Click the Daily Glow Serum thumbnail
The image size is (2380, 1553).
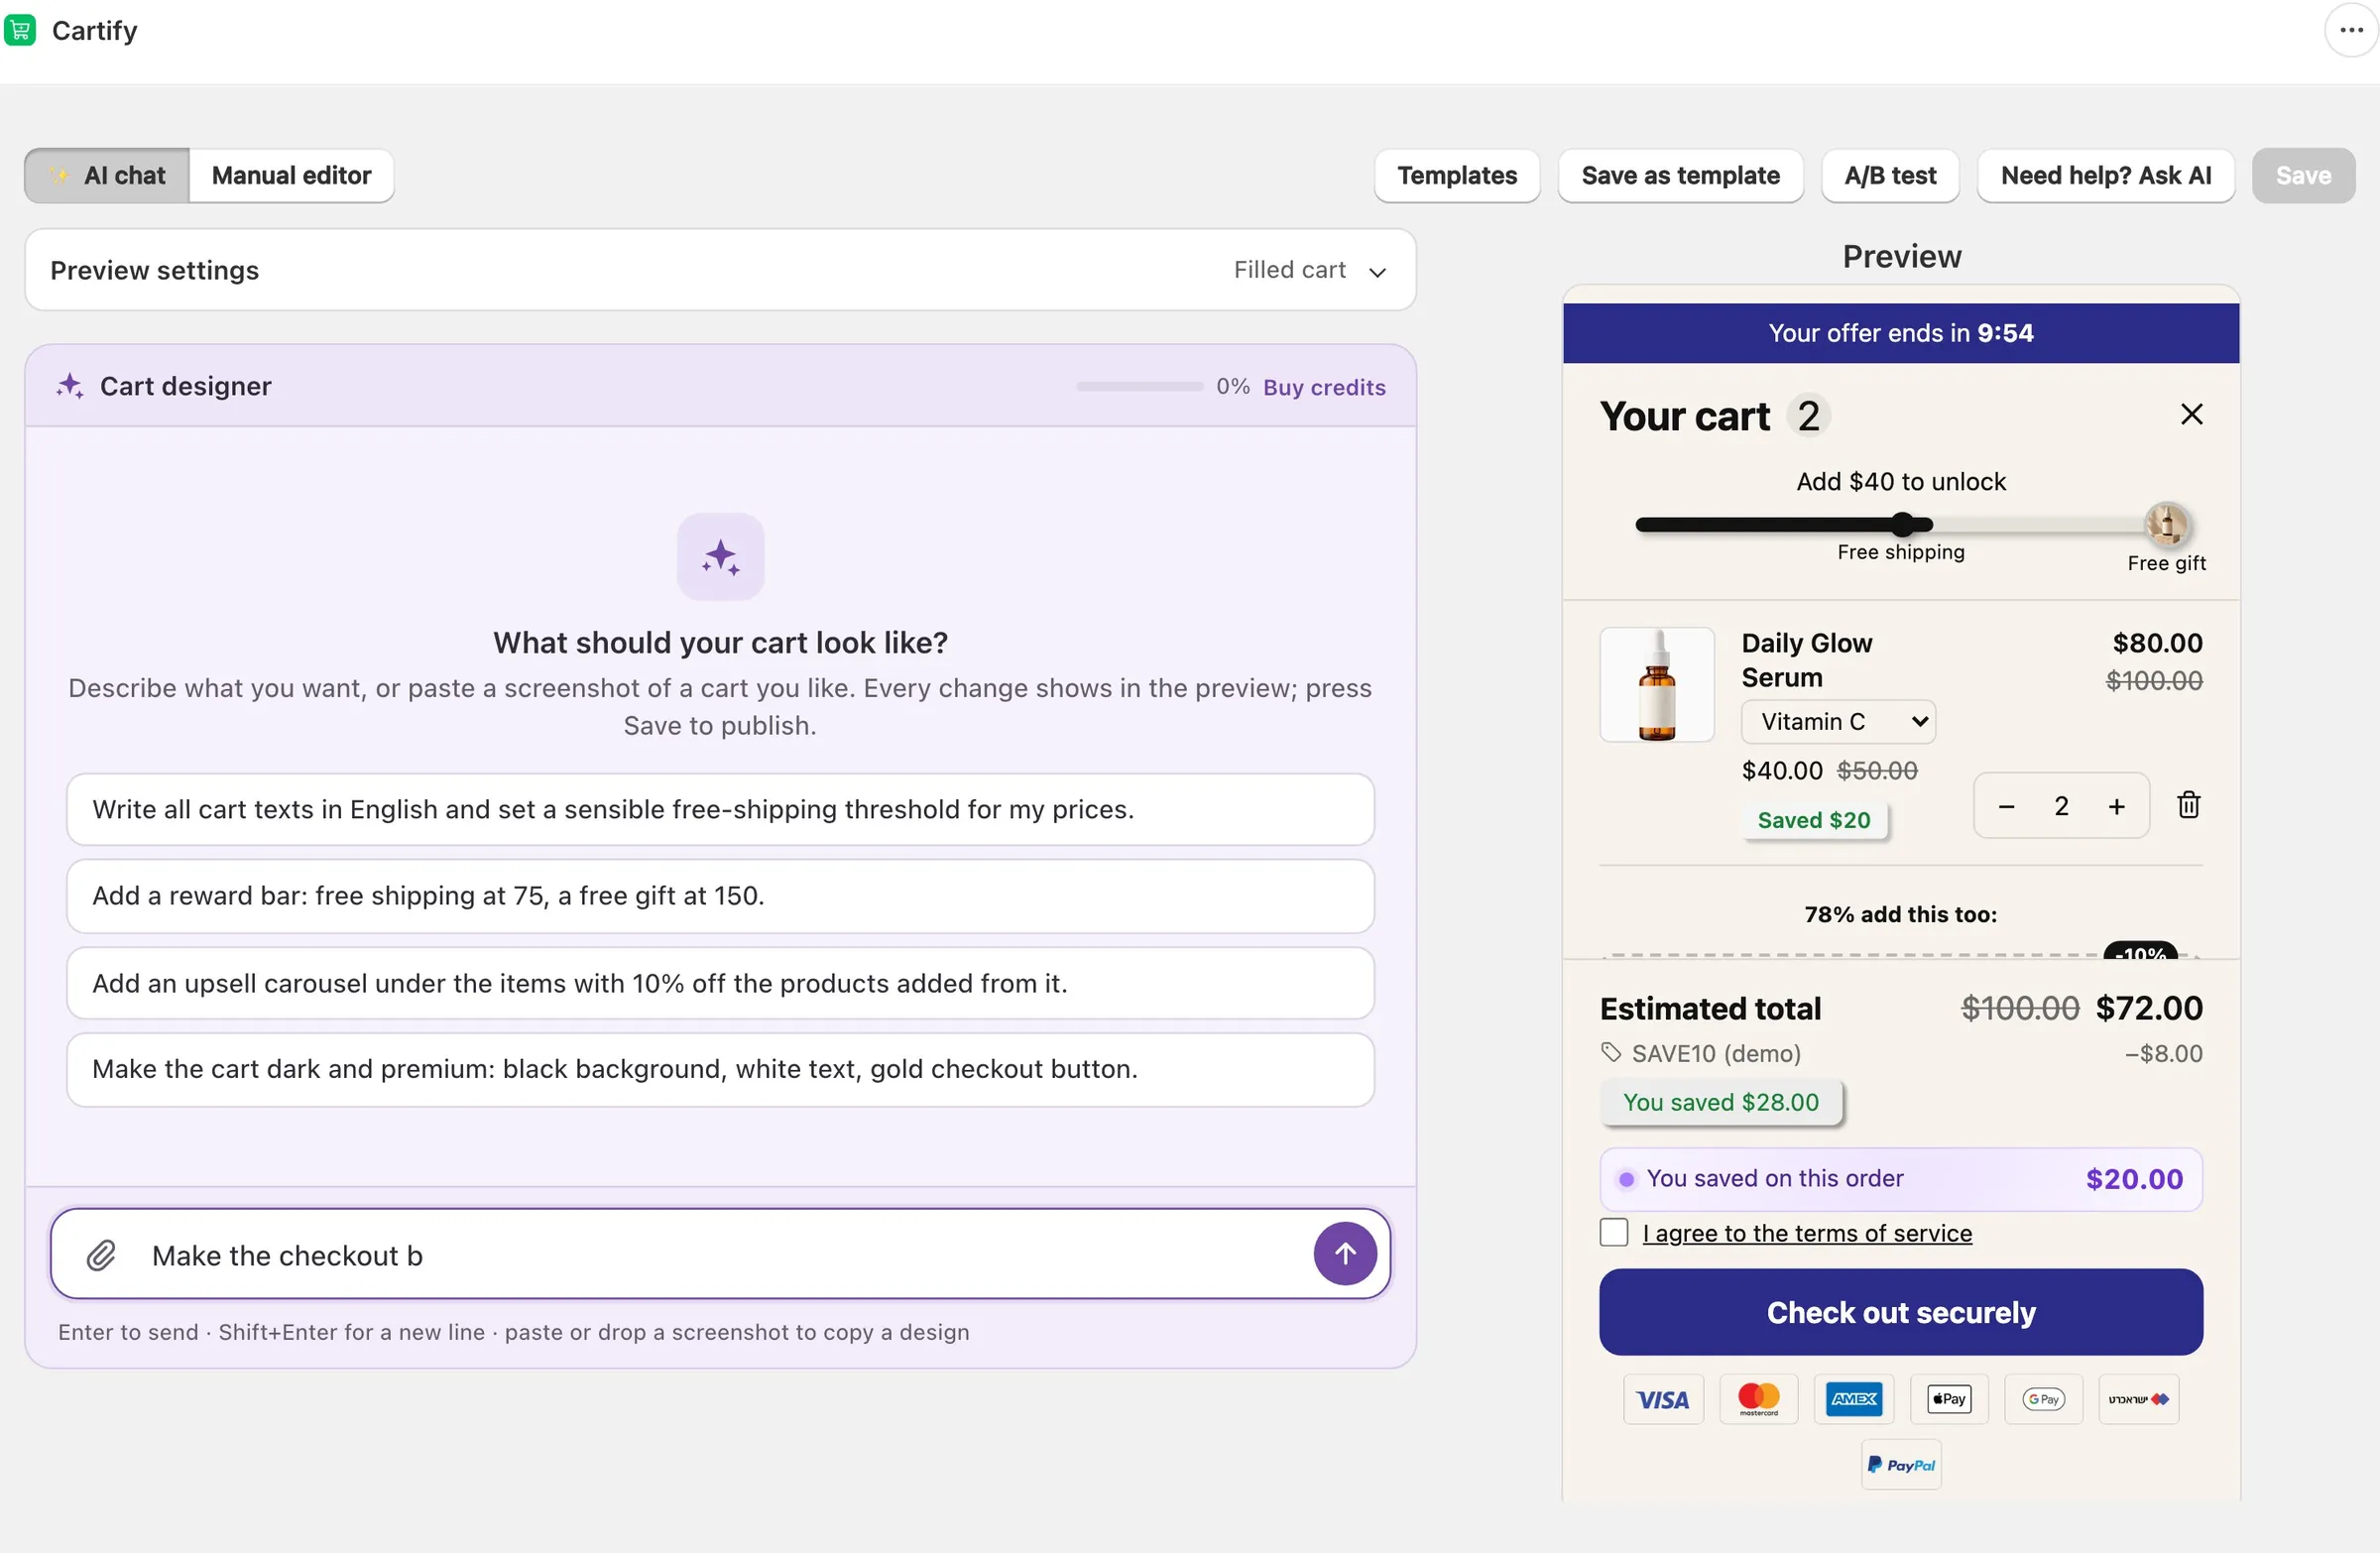[1657, 685]
